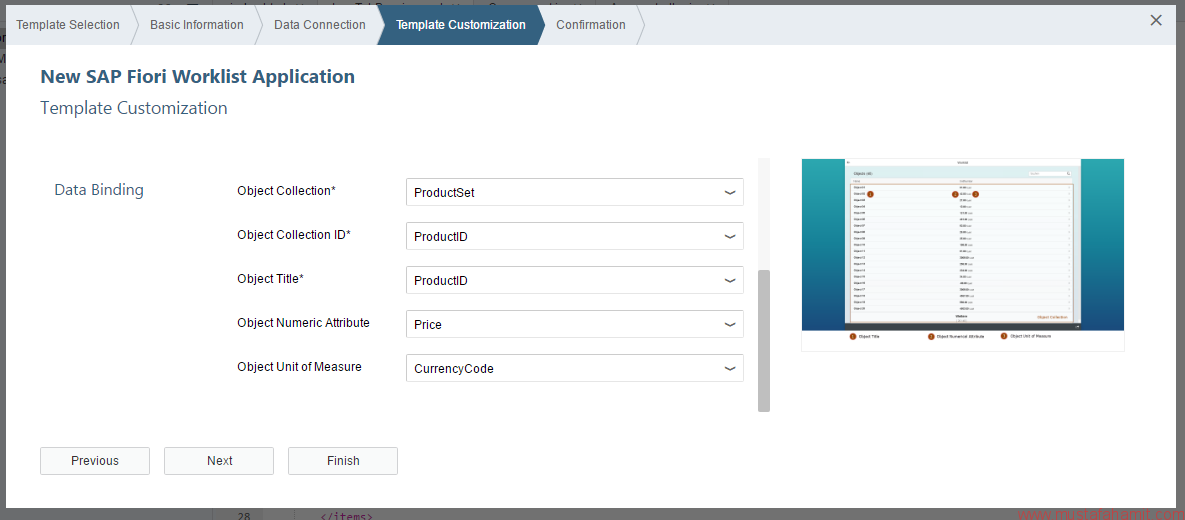The height and width of the screenshot is (520, 1185).
Task: Click the Object Numeric Attribute label
Action: point(304,323)
